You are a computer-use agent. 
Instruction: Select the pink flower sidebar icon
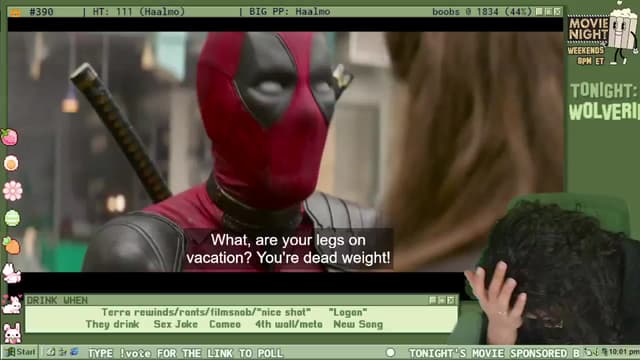point(13,191)
